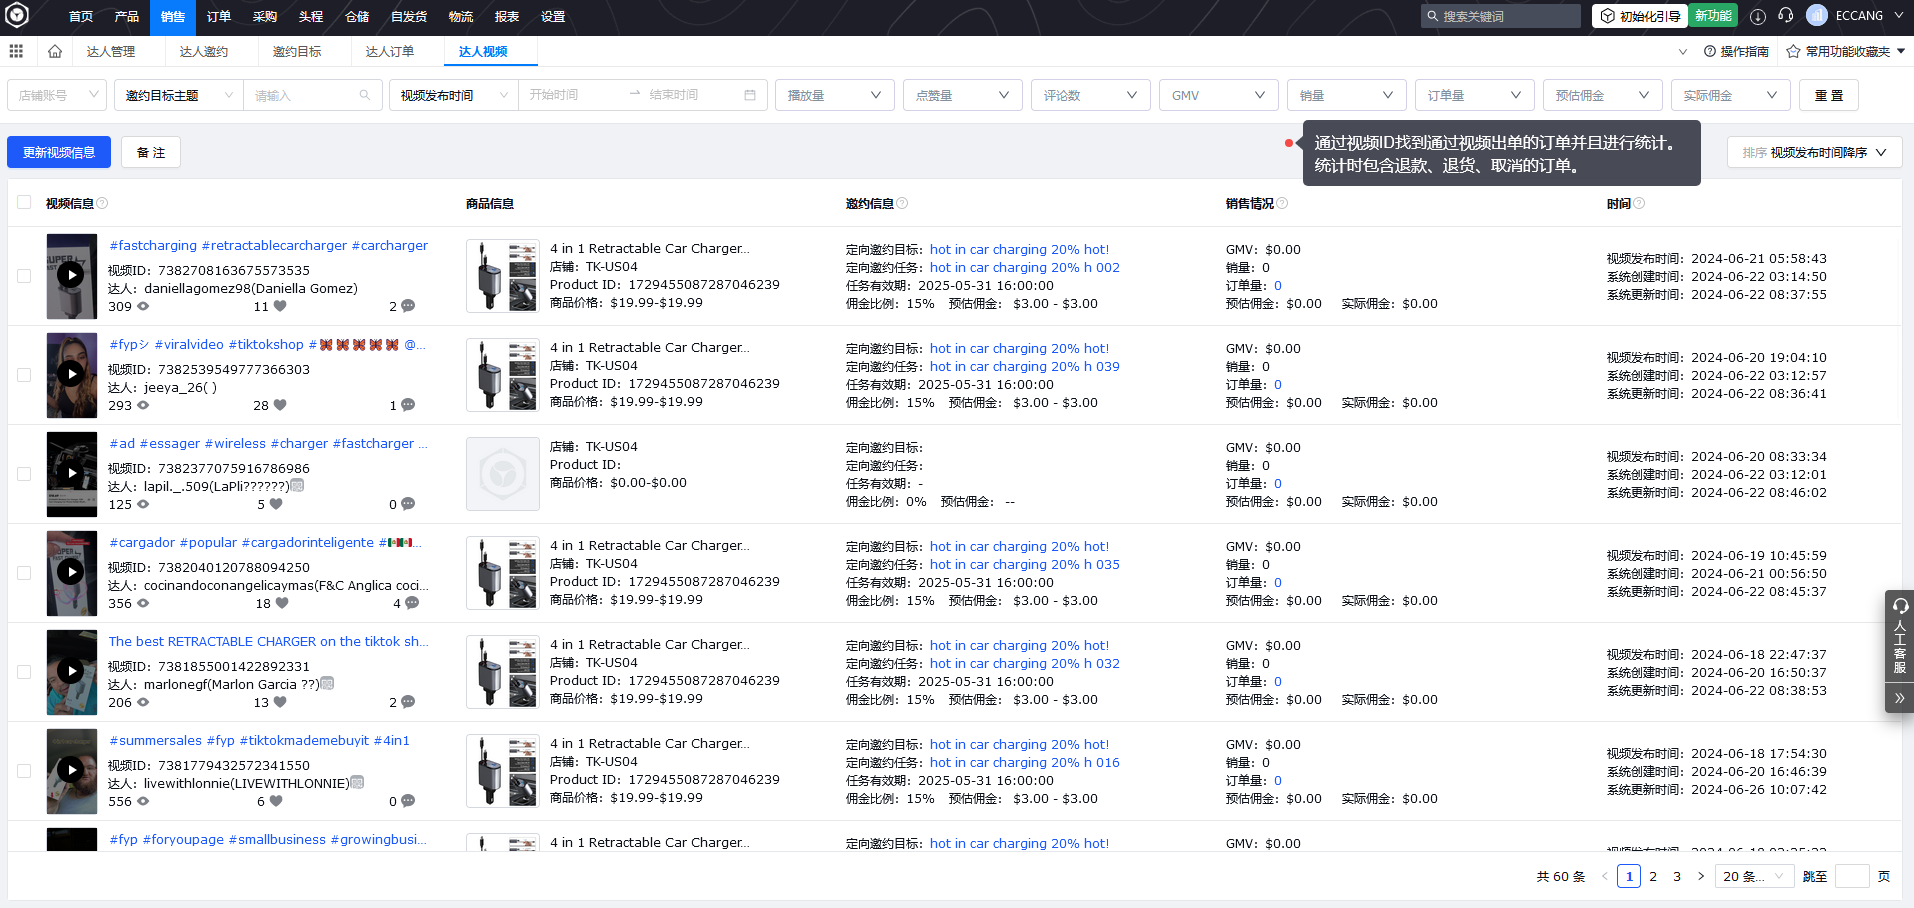Click the 常用功能收藏夹 star icon
The width and height of the screenshot is (1914, 908).
click(x=1792, y=51)
